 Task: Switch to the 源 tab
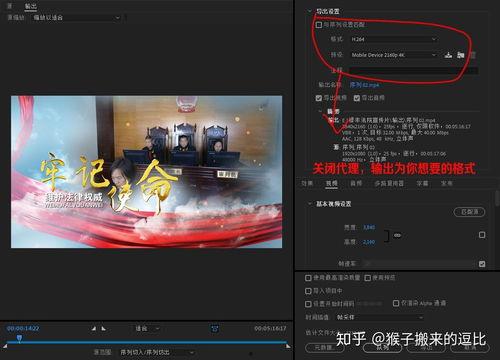10,6
